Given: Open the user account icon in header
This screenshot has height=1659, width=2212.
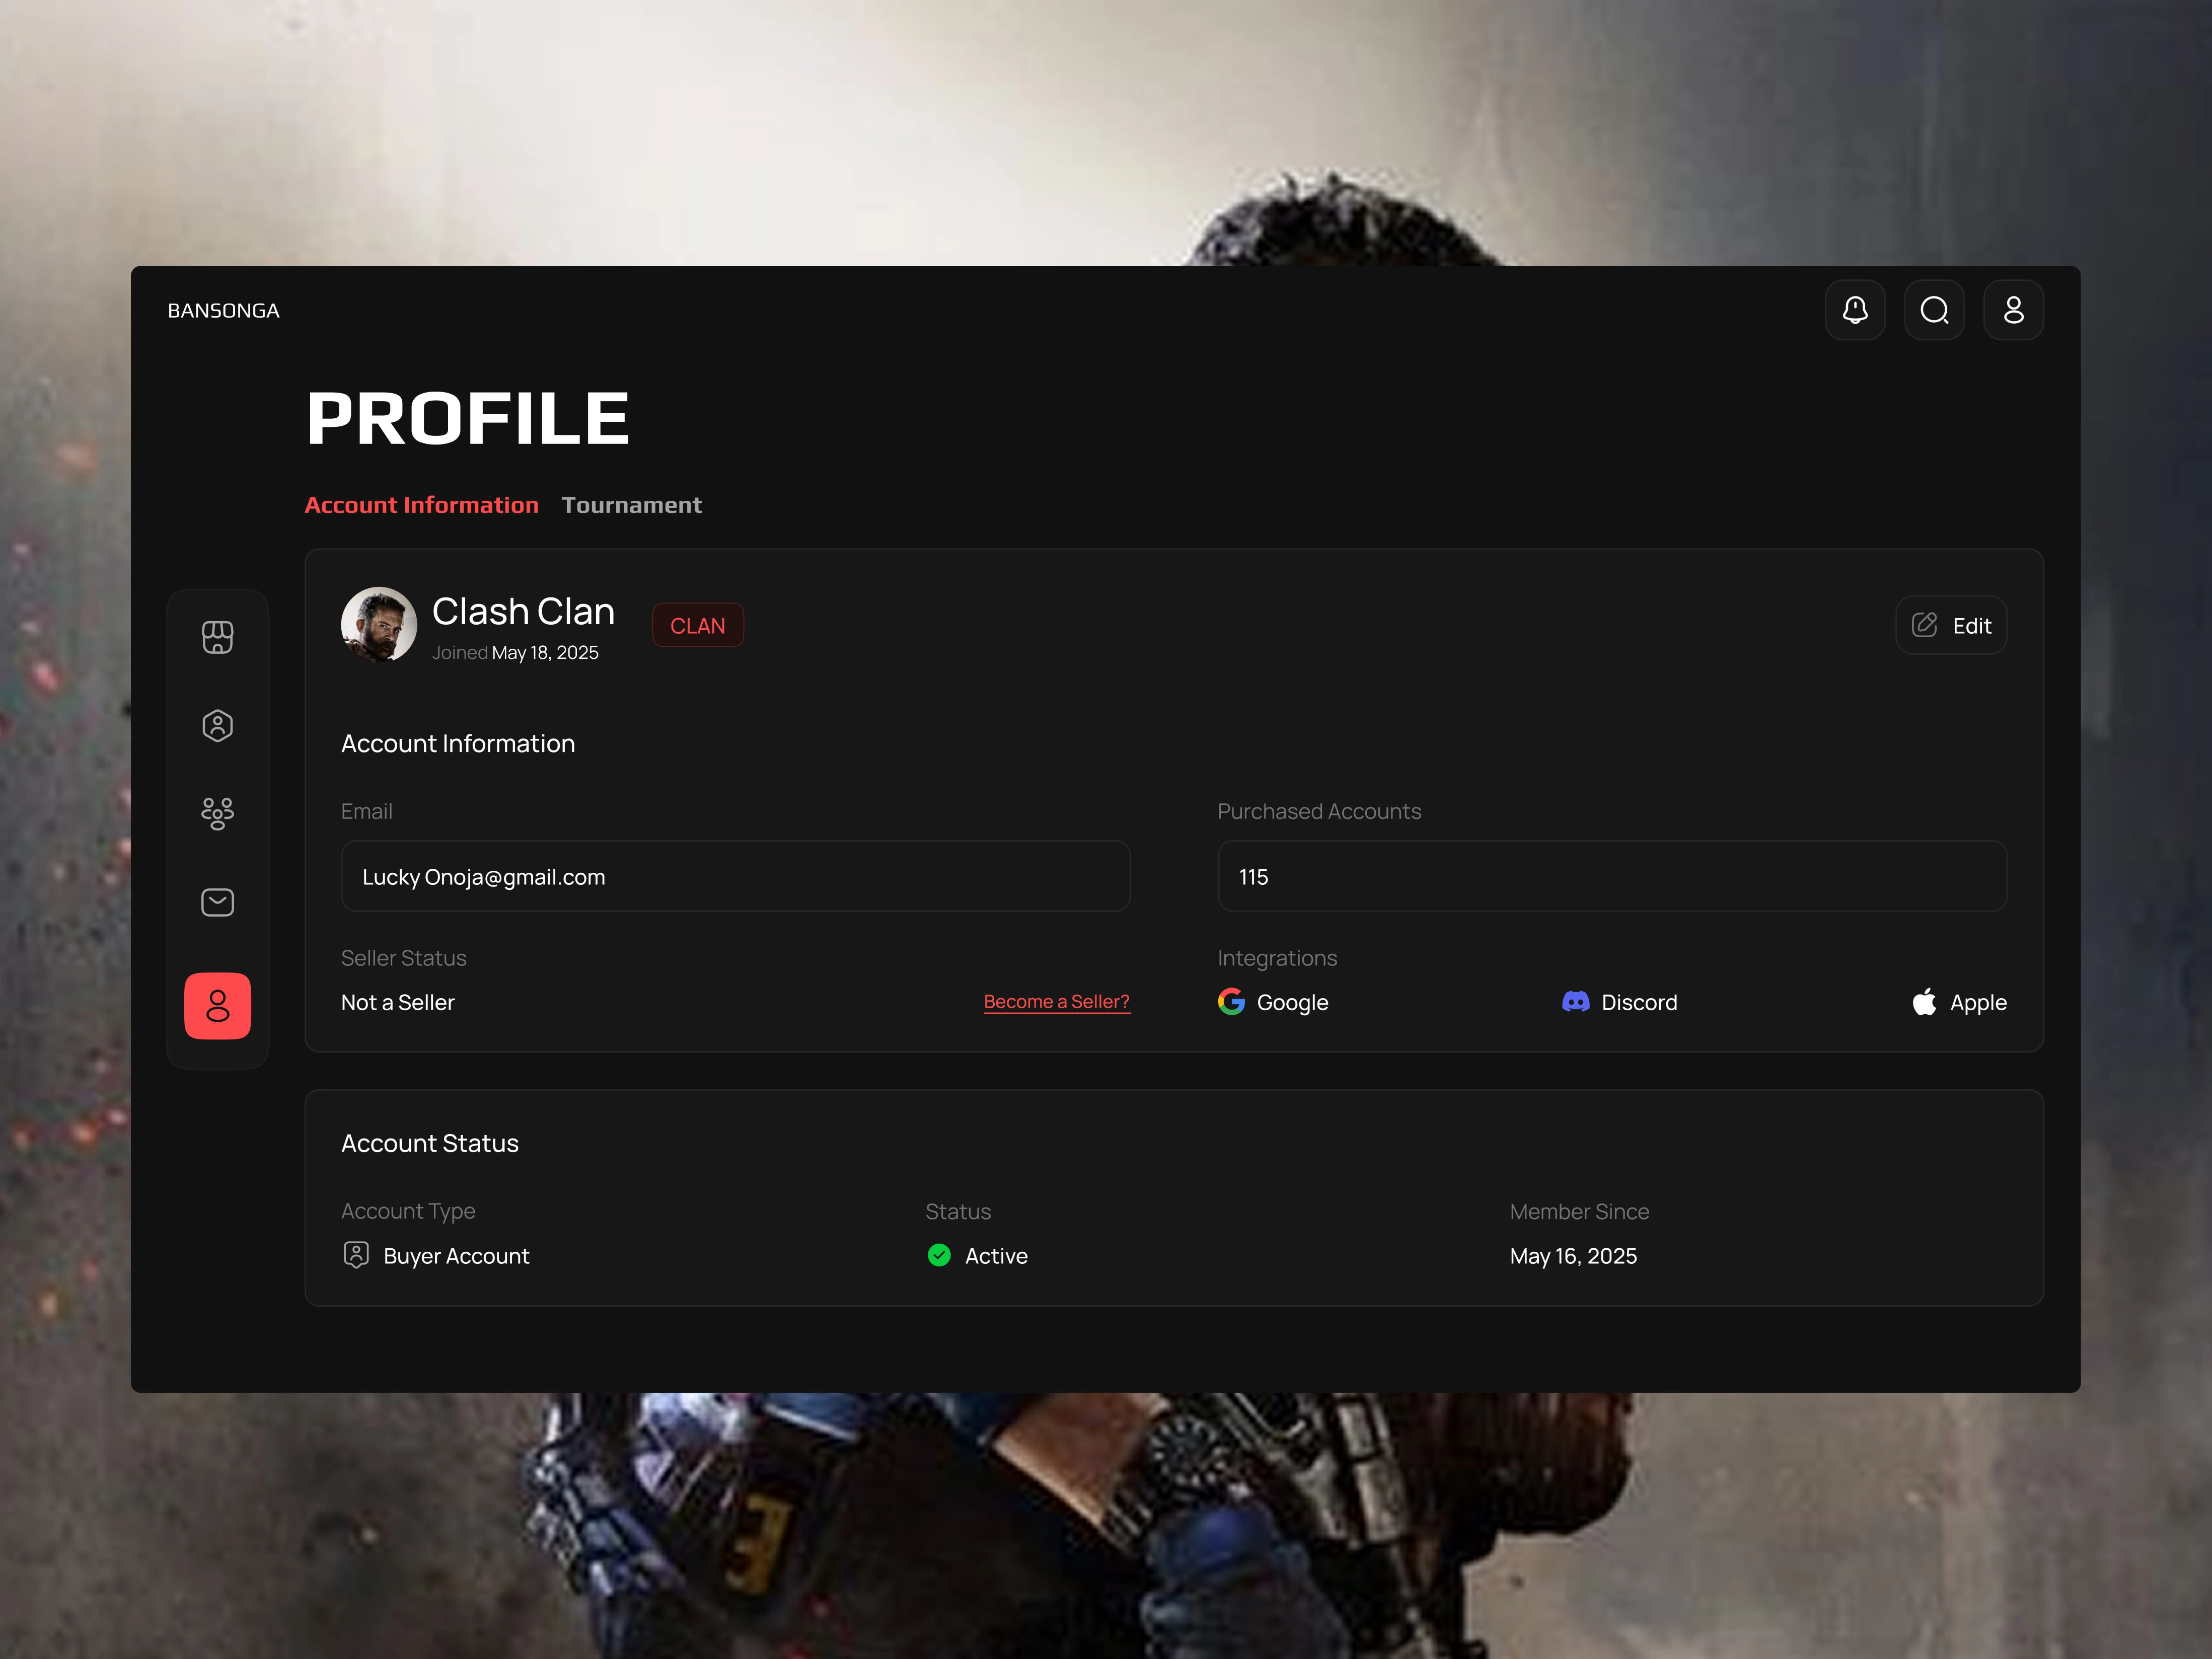Looking at the screenshot, I should pos(2012,310).
